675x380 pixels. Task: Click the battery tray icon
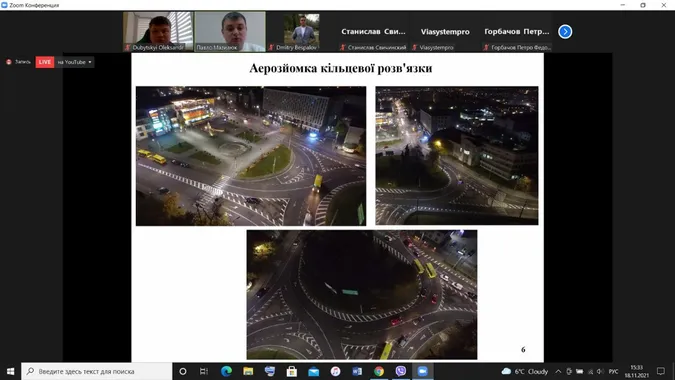click(579, 371)
